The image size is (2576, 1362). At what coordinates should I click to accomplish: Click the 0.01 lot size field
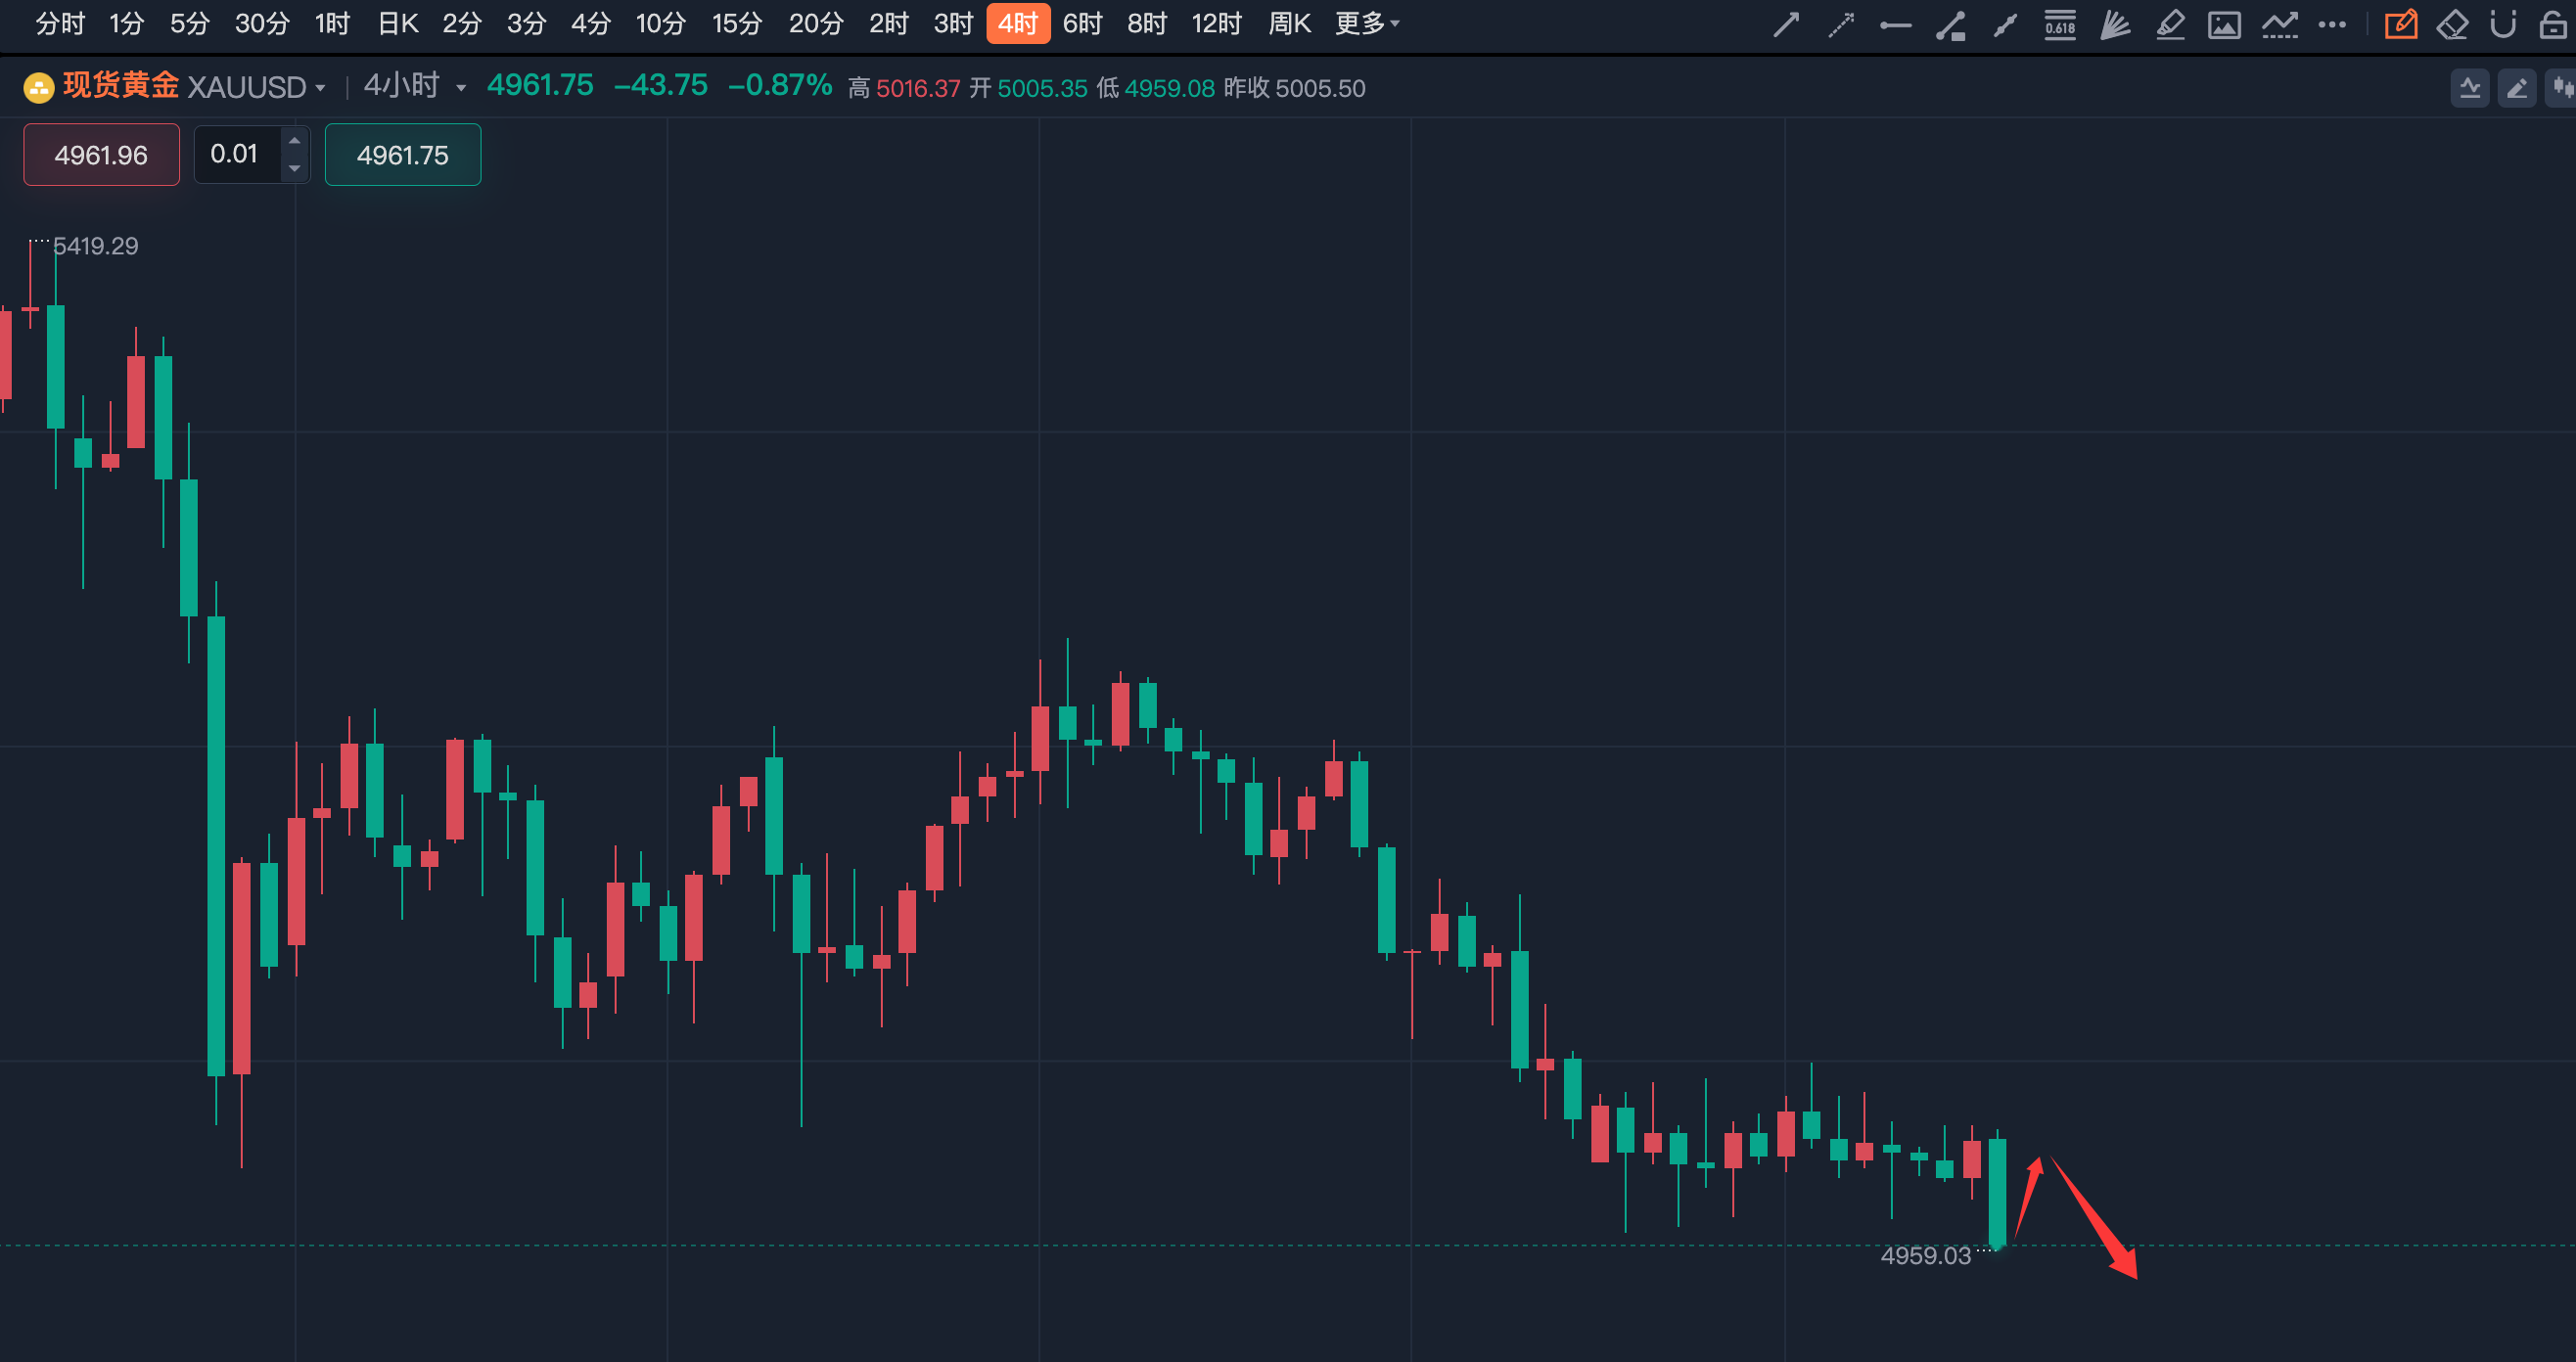[x=235, y=154]
